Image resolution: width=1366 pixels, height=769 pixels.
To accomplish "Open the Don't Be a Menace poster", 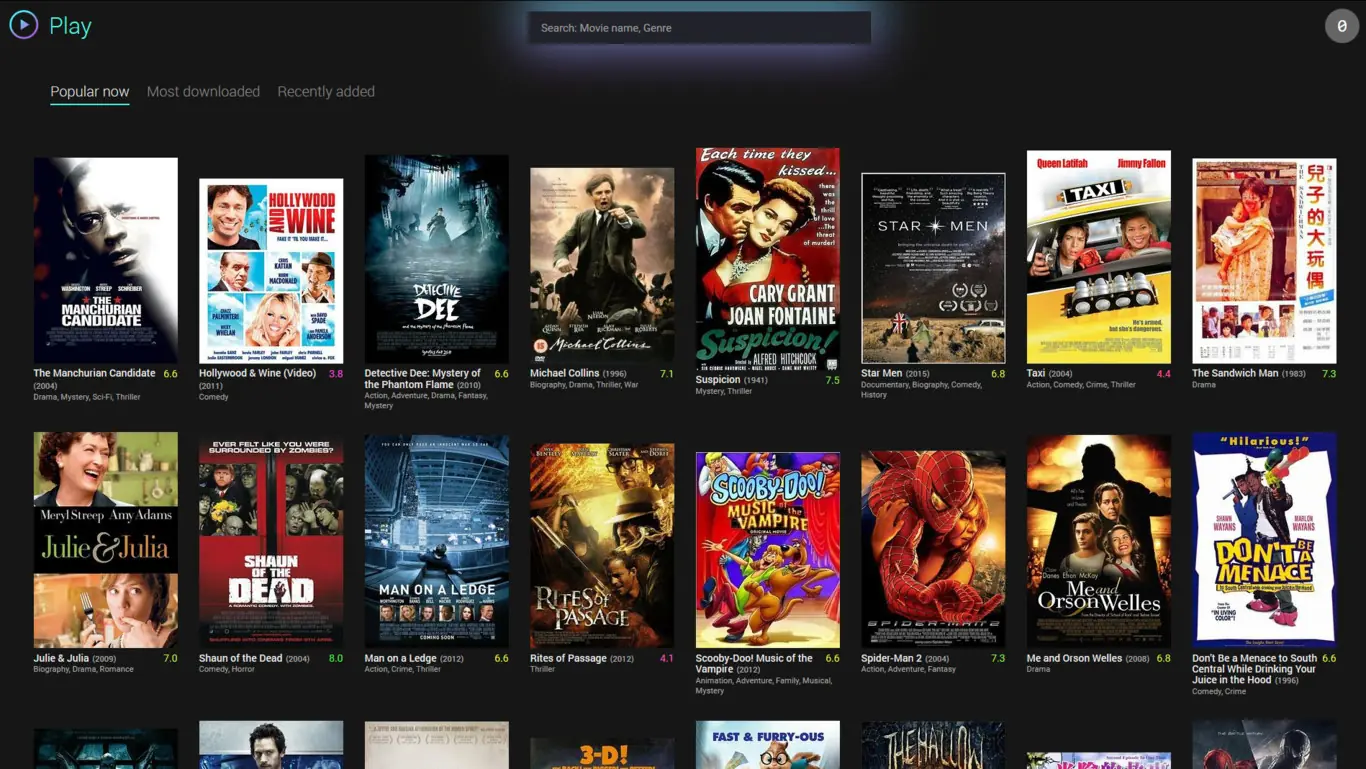I will point(1264,540).
